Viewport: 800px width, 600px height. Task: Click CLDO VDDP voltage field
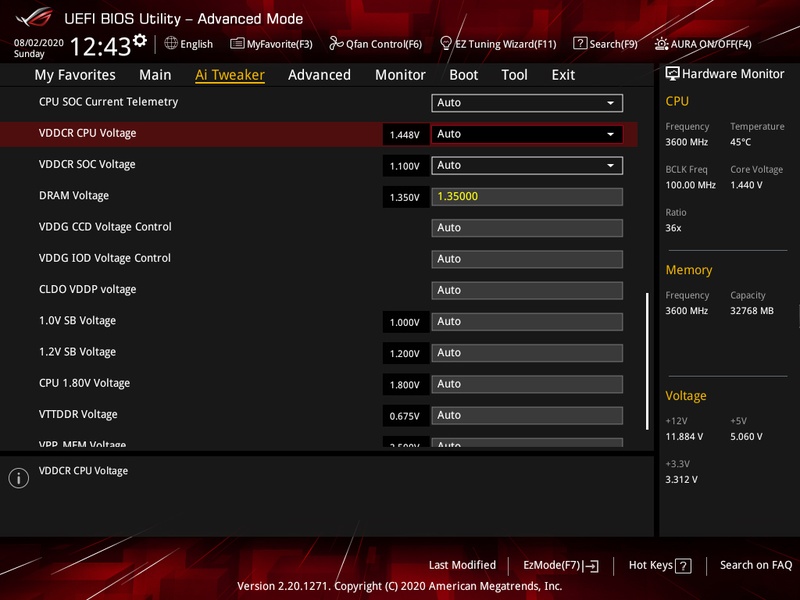coord(527,290)
